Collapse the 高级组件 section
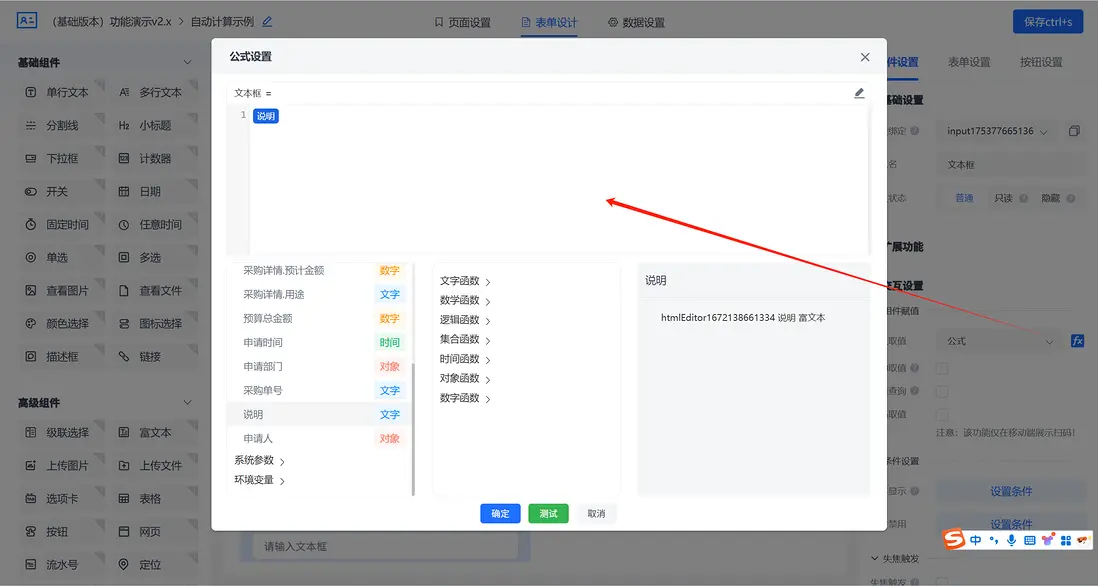This screenshot has height=586, width=1098. (187, 403)
